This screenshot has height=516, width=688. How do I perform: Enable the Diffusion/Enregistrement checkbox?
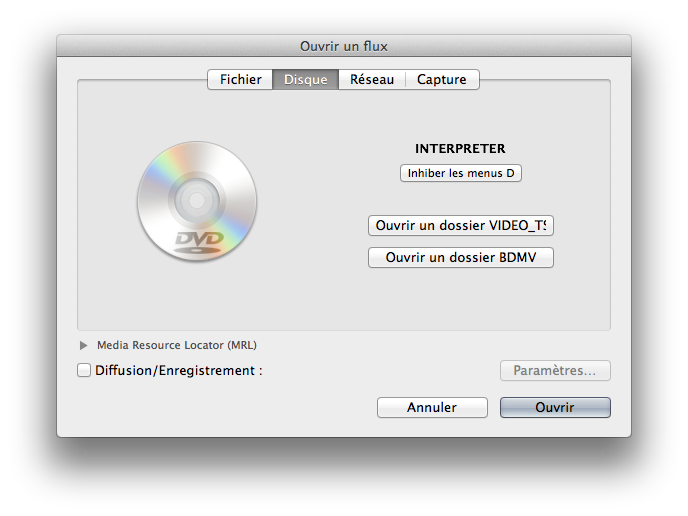pyautogui.click(x=84, y=370)
